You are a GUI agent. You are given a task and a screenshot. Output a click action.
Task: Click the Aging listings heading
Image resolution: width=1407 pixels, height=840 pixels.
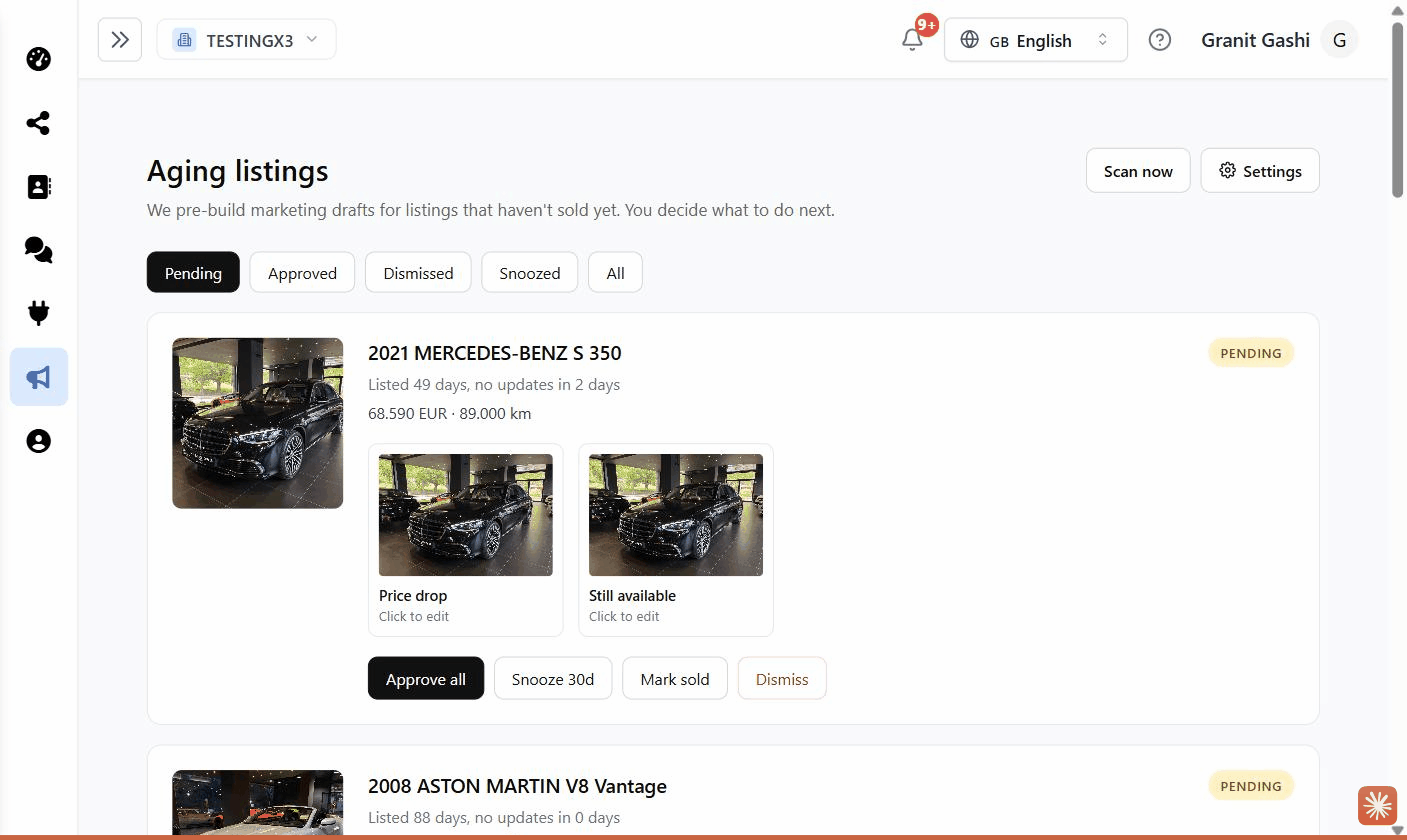point(238,171)
